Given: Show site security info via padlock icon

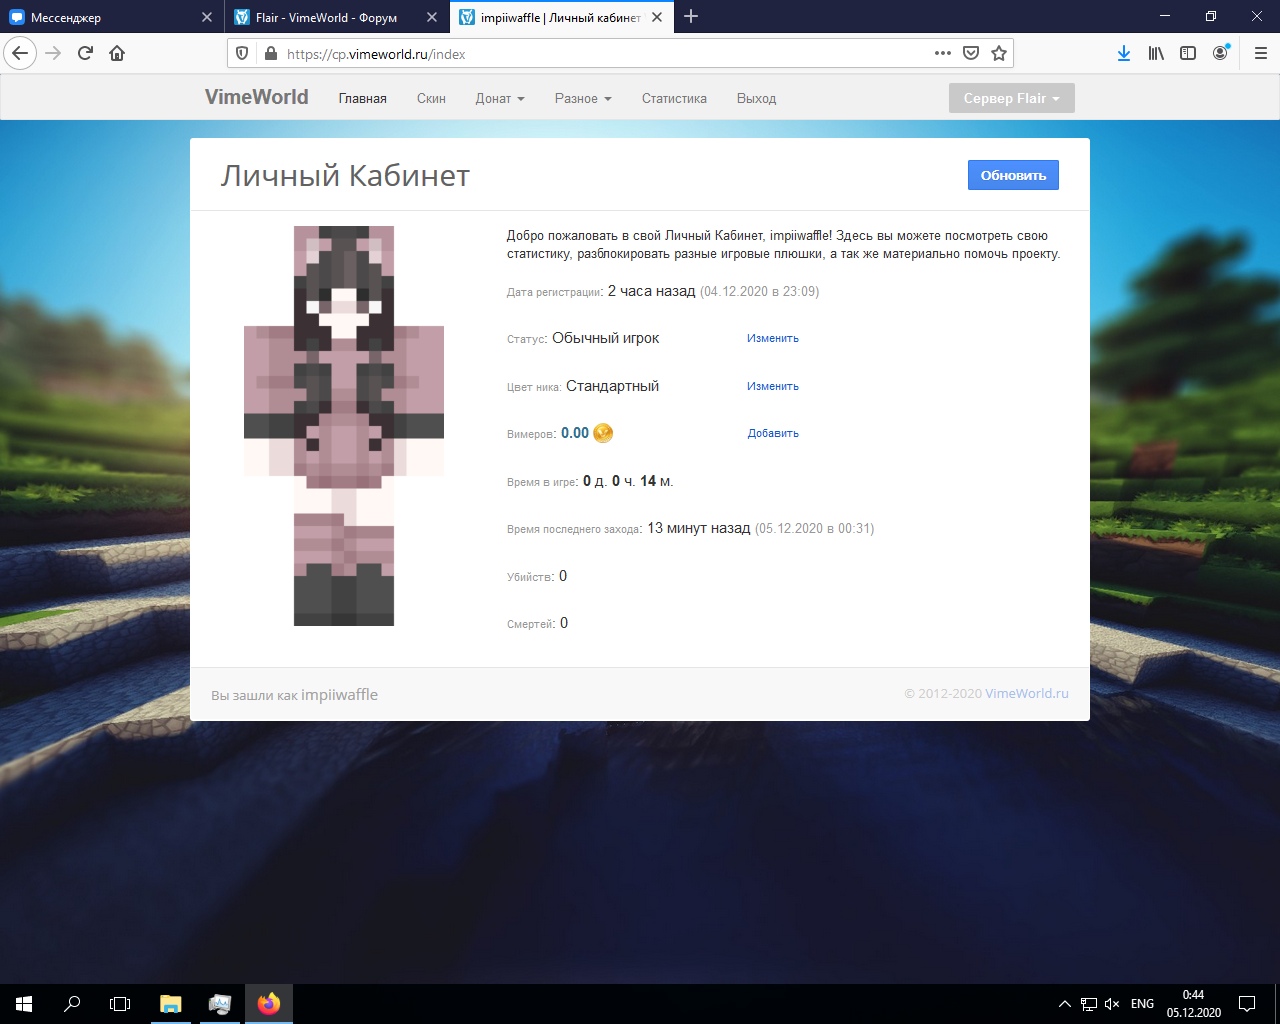Looking at the screenshot, I should [269, 54].
